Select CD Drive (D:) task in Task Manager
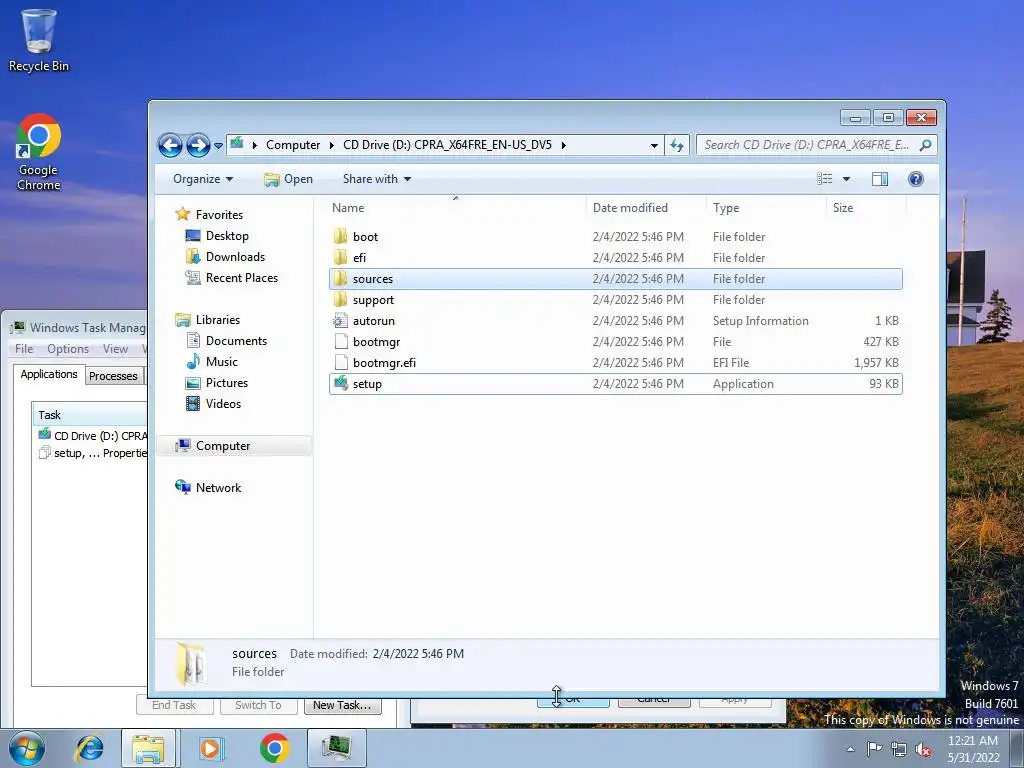 coord(92,436)
